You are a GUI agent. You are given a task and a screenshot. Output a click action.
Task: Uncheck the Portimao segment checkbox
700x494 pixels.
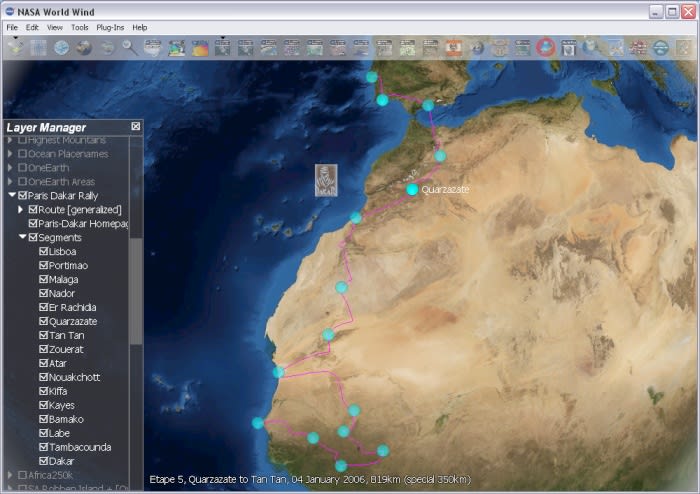pyautogui.click(x=43, y=265)
